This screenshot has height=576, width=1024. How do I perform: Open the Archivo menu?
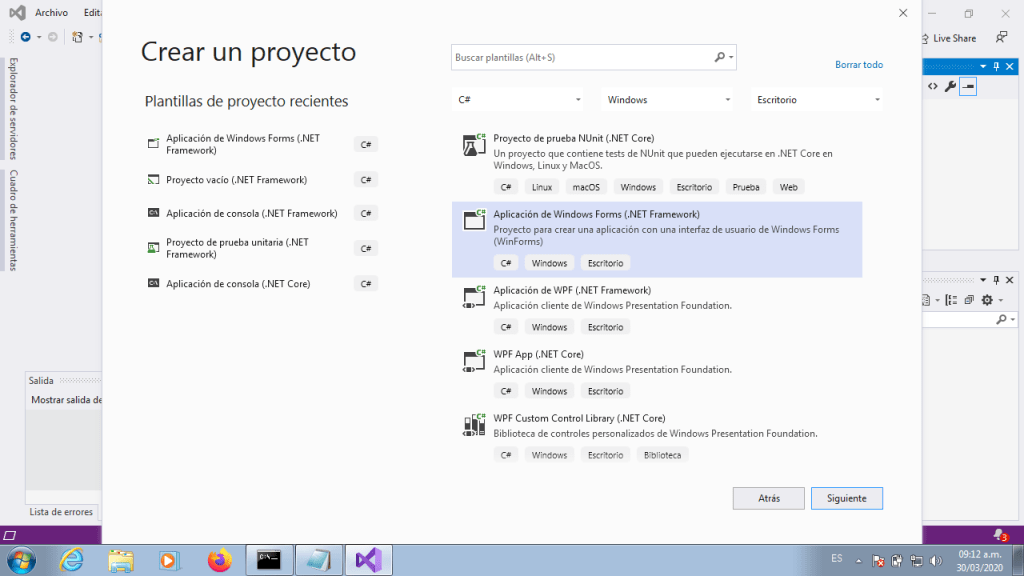pyautogui.click(x=51, y=13)
